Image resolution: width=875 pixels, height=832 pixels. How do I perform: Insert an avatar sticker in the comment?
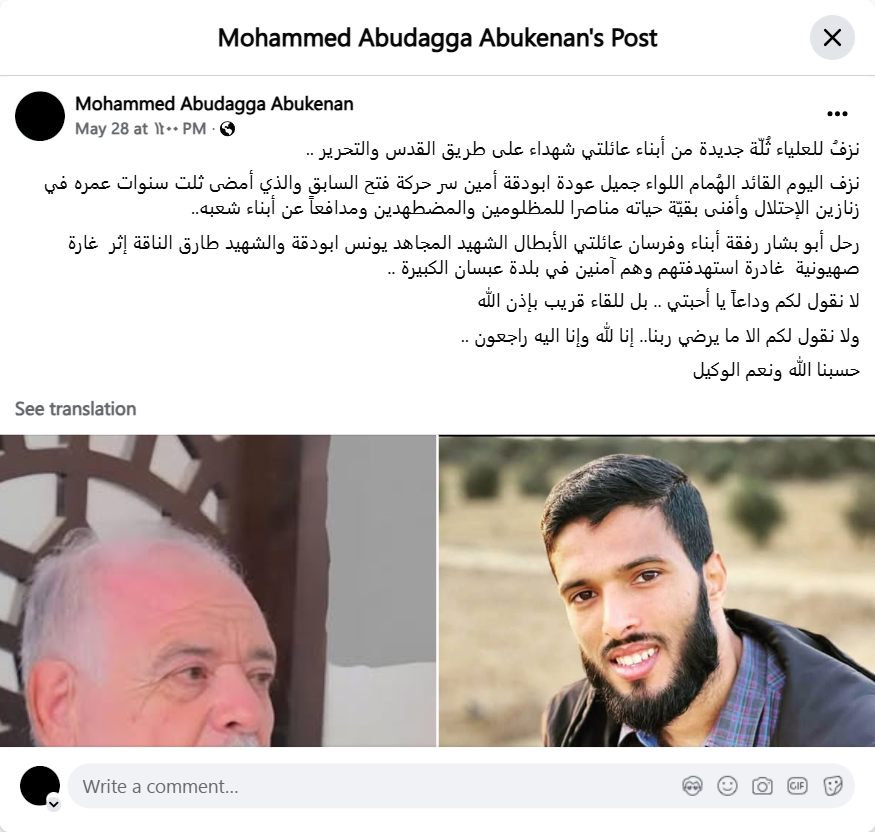(x=693, y=786)
